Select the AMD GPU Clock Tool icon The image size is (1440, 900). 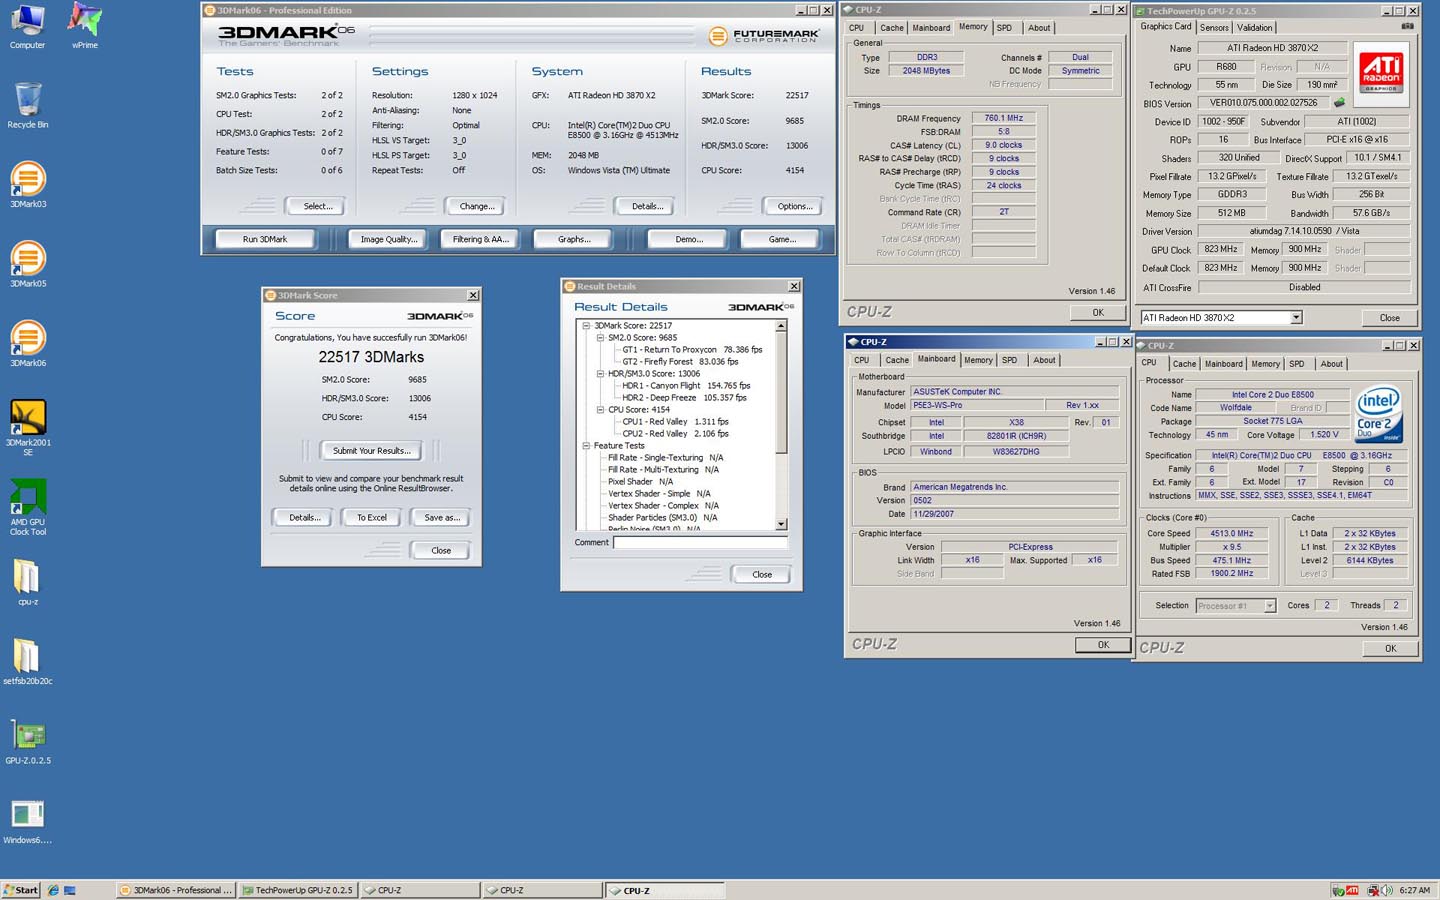[28, 507]
